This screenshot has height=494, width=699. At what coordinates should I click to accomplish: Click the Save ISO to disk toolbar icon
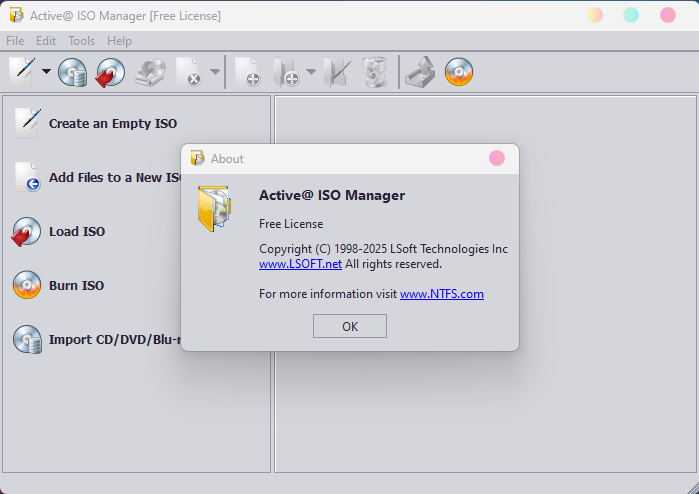click(150, 72)
